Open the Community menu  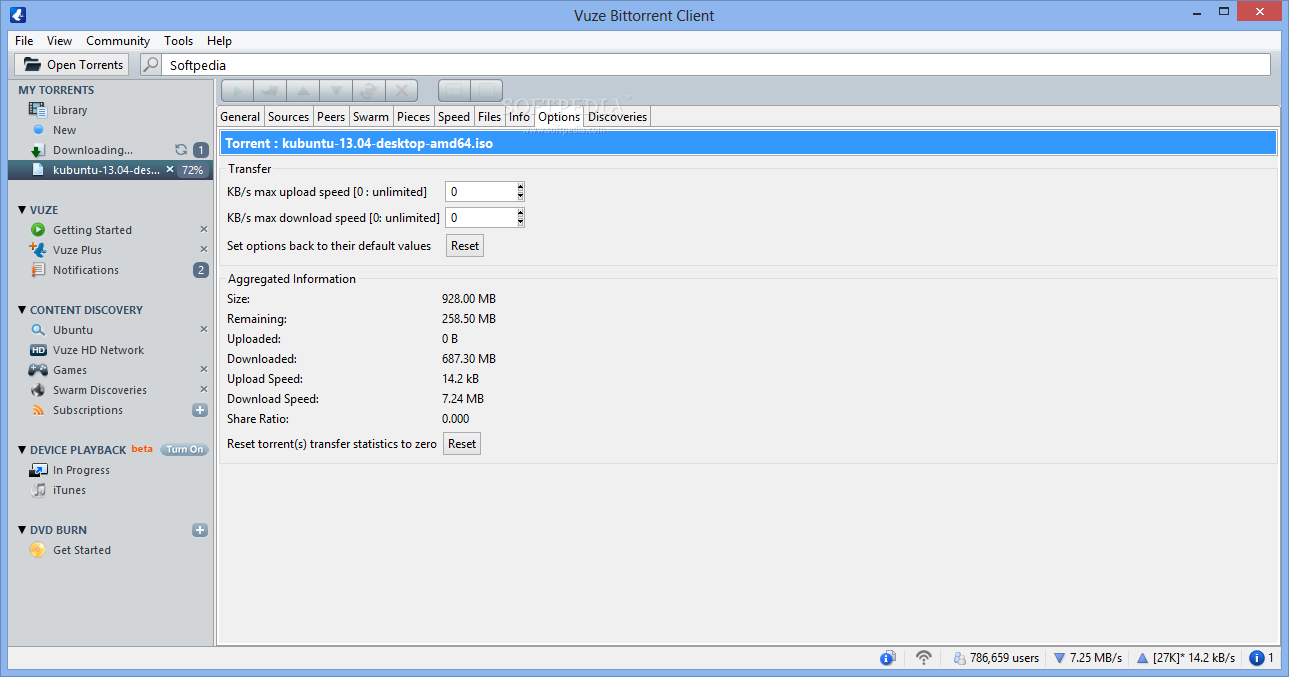click(118, 41)
